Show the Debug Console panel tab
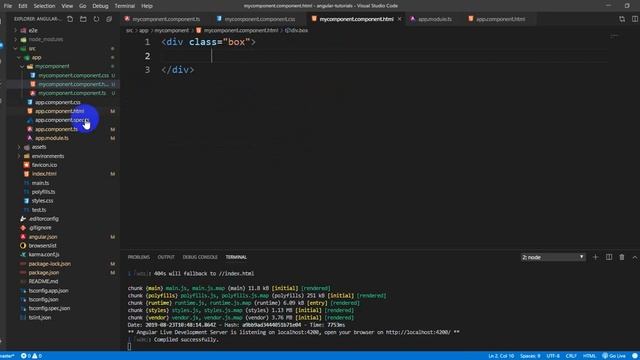The height and width of the screenshot is (360, 640). tap(200, 257)
